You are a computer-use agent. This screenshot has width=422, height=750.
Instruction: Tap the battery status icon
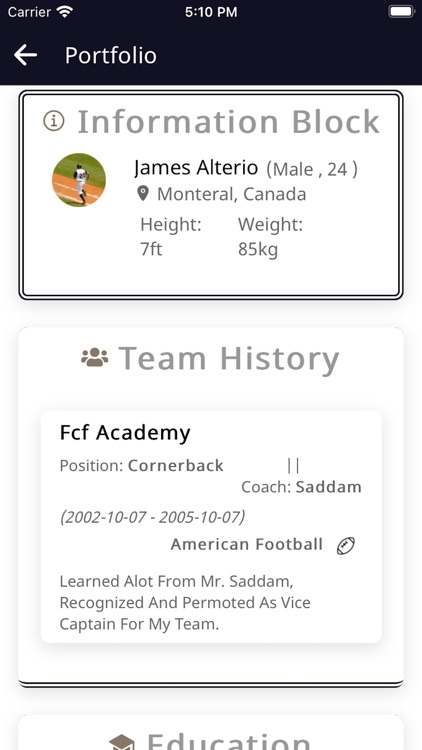click(400, 11)
